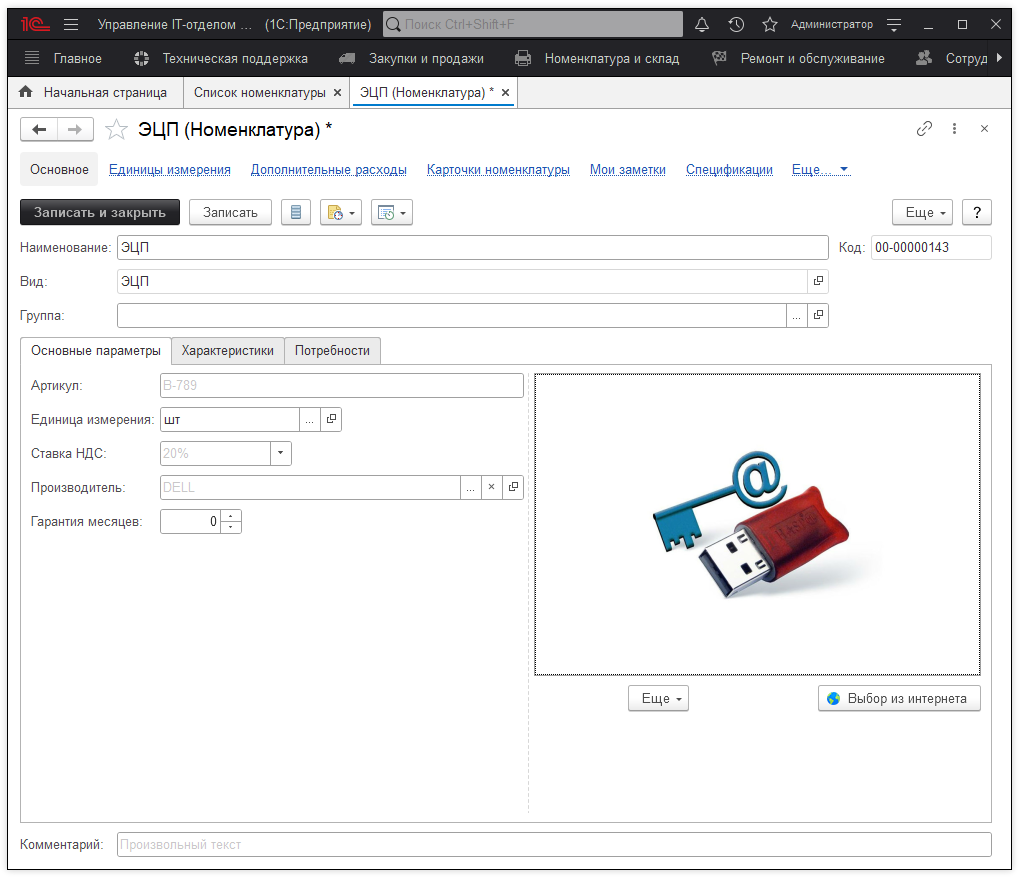Image resolution: width=1019 pixels, height=877 pixels.
Task: Click the notifications bell icon
Action: point(702,24)
